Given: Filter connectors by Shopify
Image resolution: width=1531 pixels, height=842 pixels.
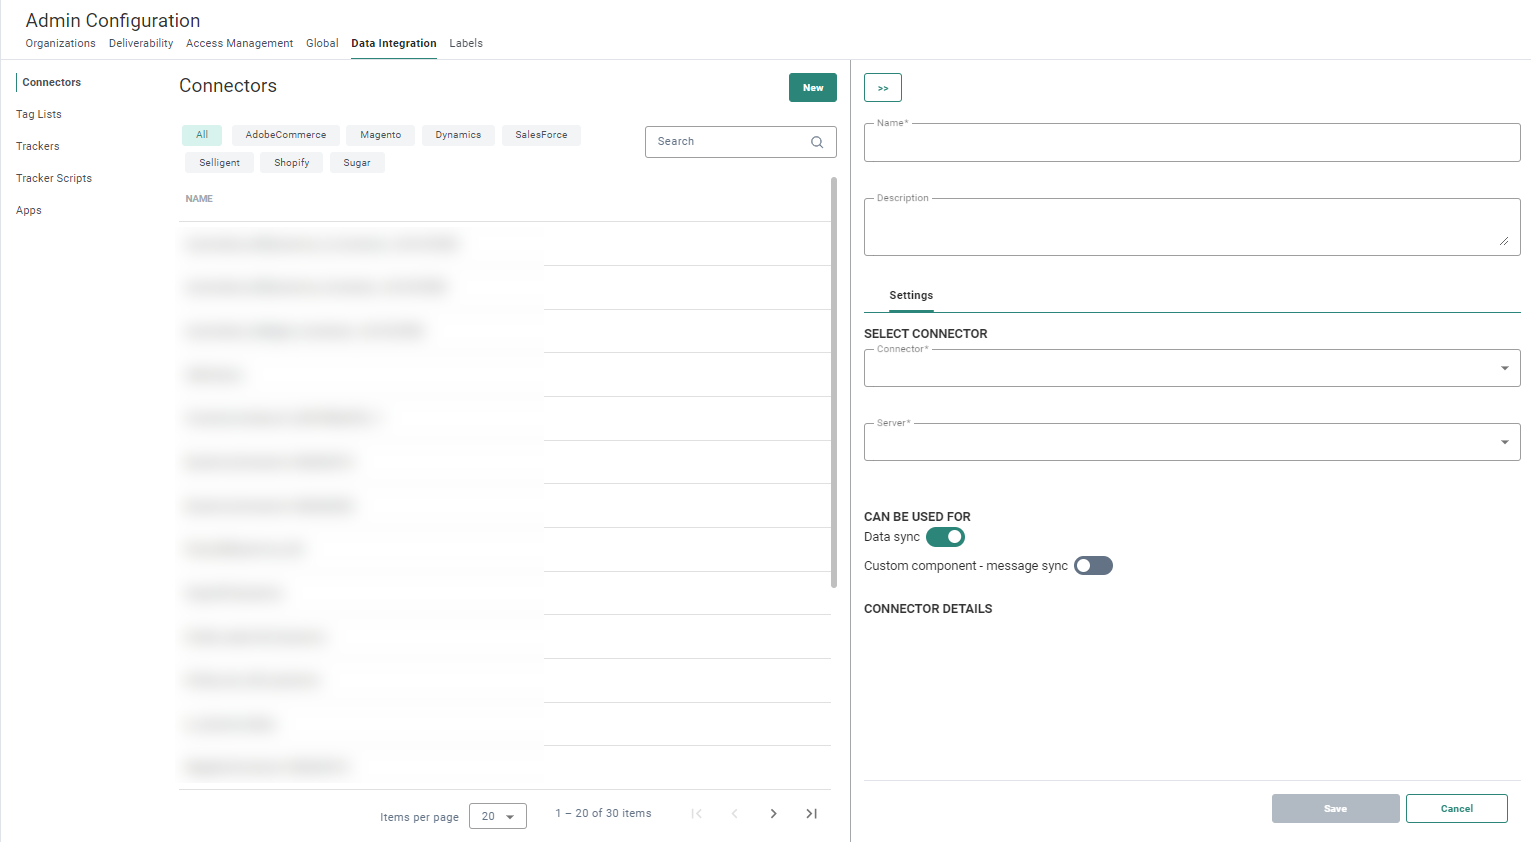Looking at the screenshot, I should pyautogui.click(x=291, y=163).
